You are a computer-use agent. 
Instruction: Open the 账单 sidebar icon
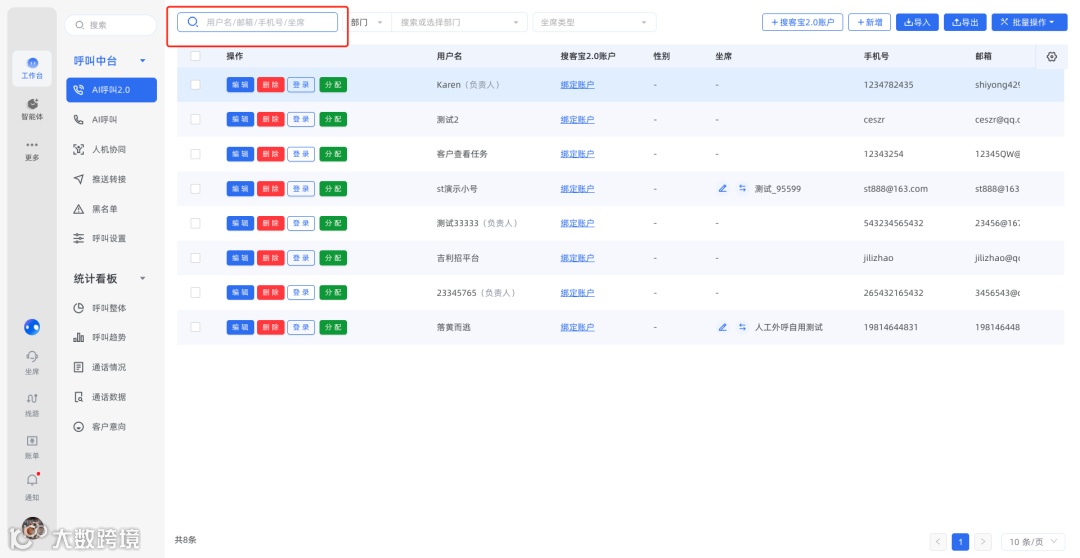(x=32, y=446)
